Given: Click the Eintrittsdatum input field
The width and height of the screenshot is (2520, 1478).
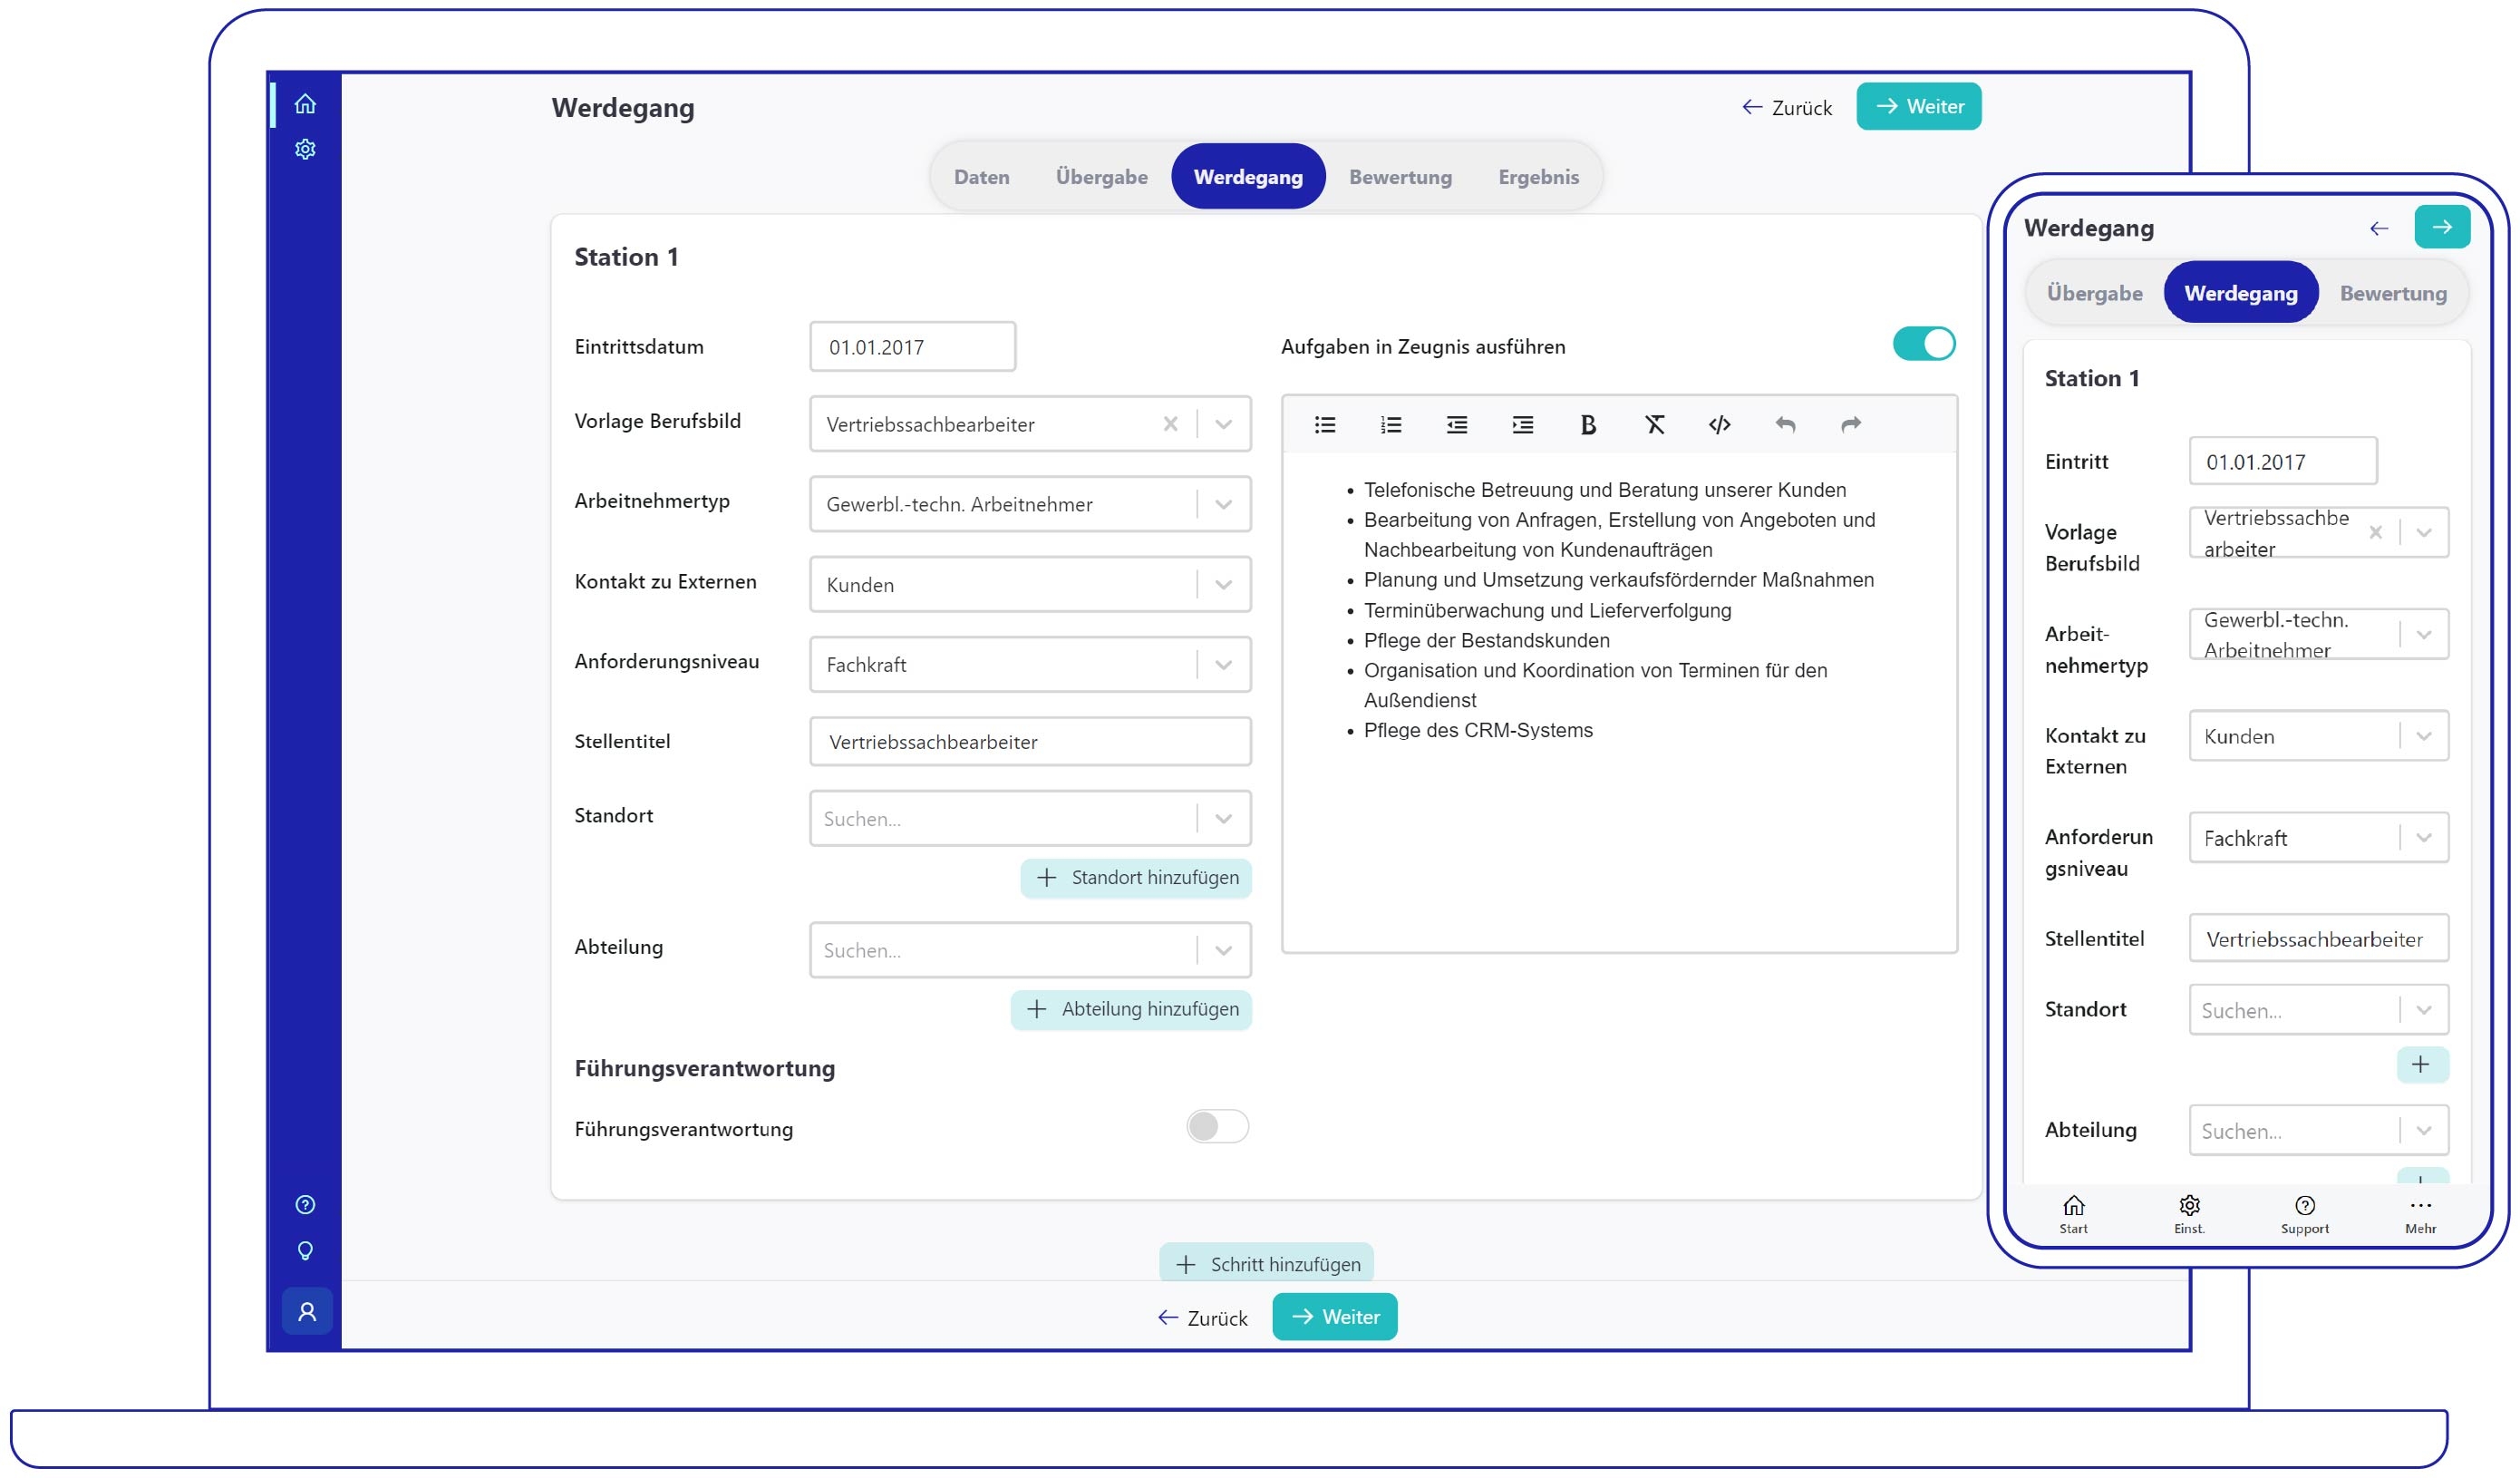Looking at the screenshot, I should (x=912, y=347).
